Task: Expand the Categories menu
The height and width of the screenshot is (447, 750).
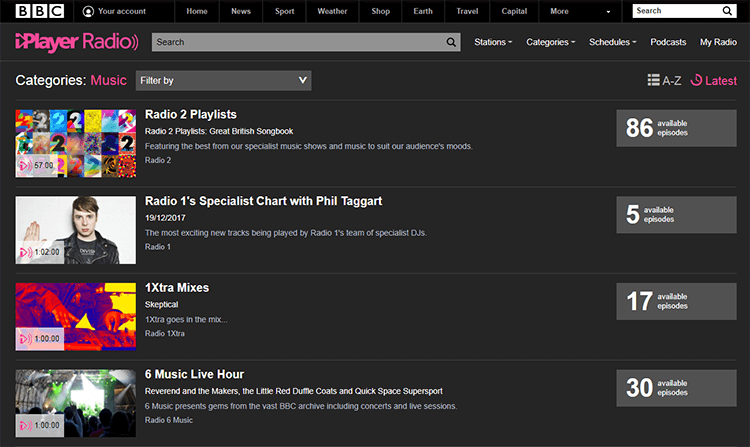Action: (x=551, y=42)
